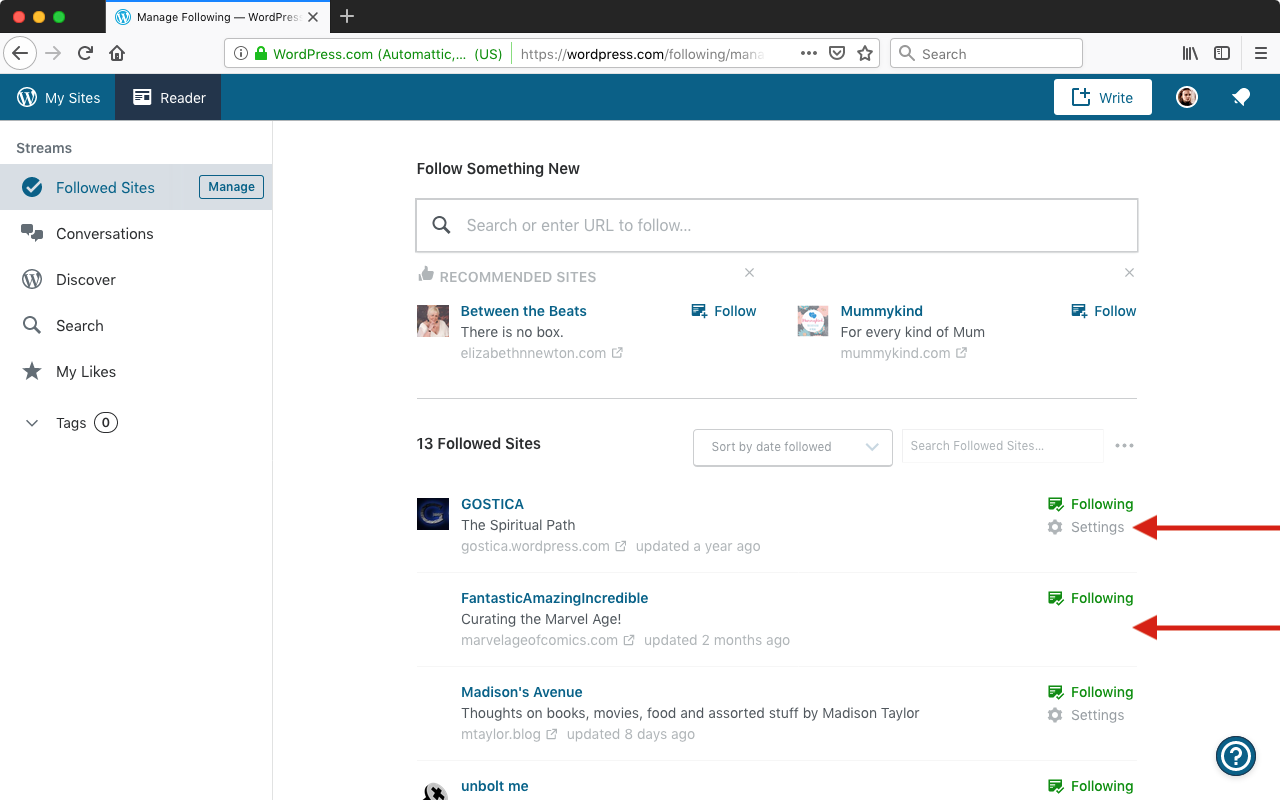The image size is (1280, 800).
Task: Click the Search Followed Sites input field
Action: point(1002,445)
